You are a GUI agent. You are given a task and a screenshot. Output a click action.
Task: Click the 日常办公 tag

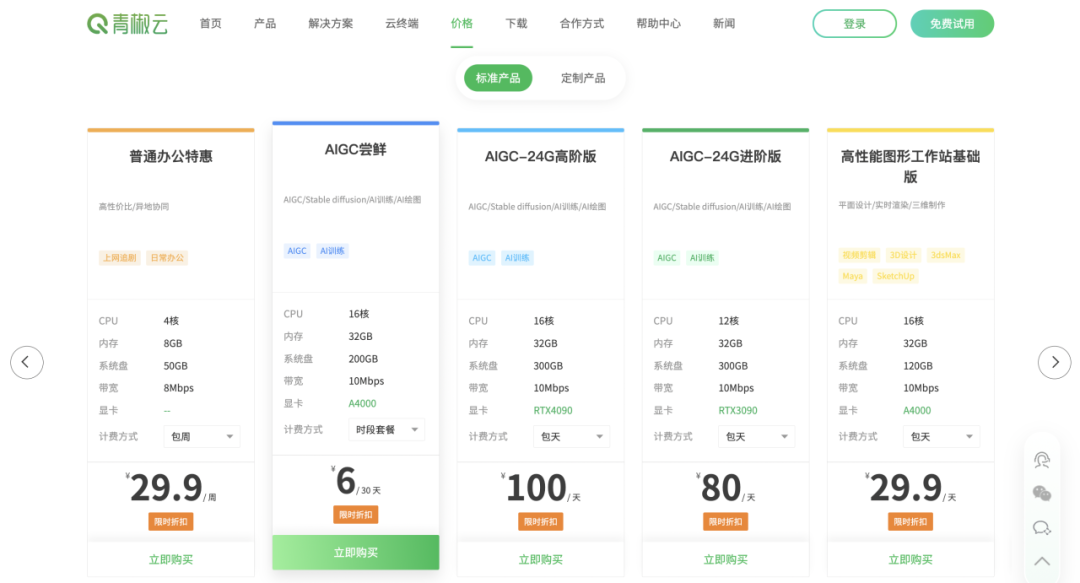click(167, 258)
